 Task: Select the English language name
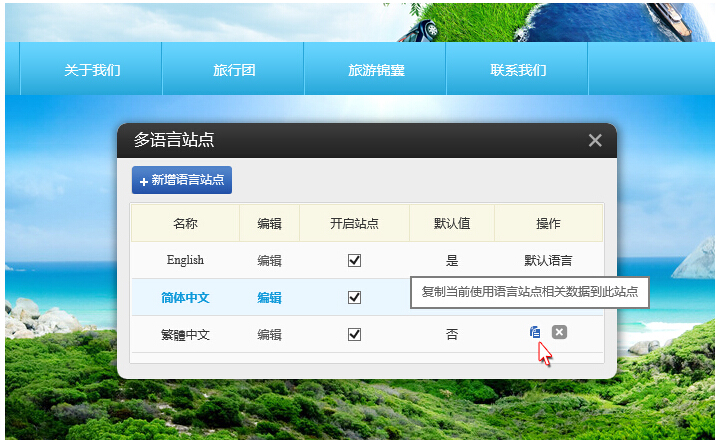[185, 260]
